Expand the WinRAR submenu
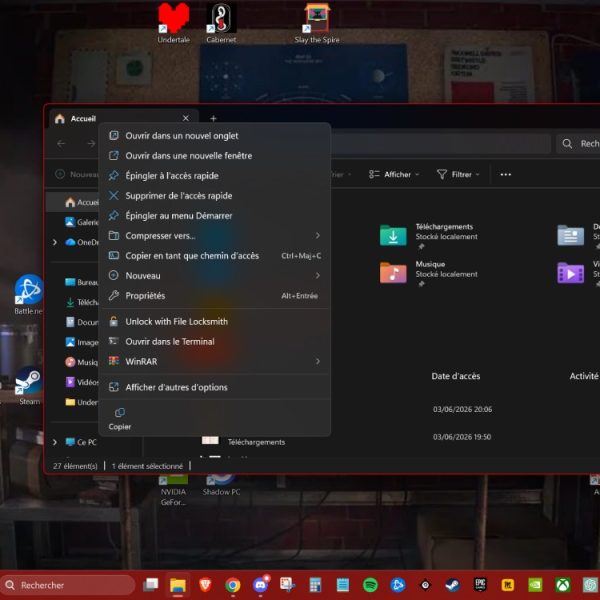 (214, 361)
